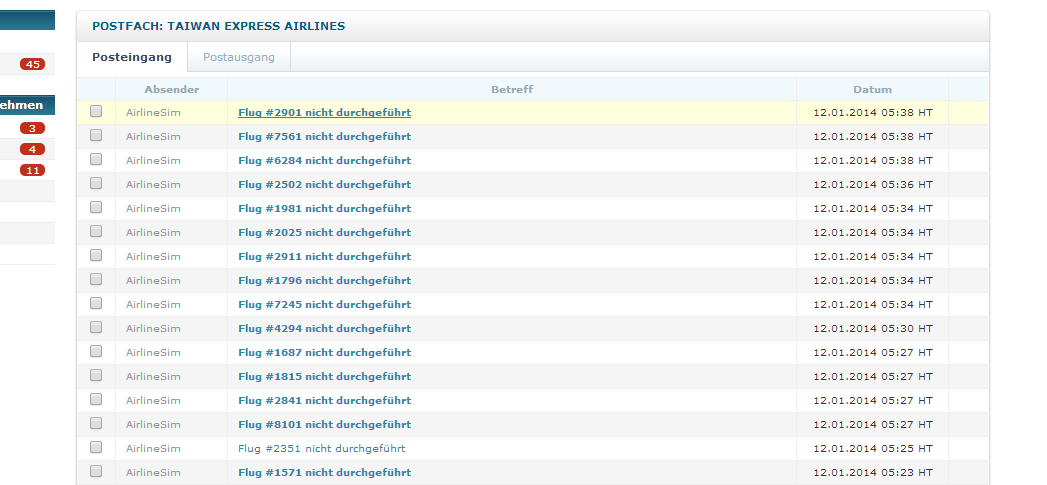The width and height of the screenshot is (1047, 485).
Task: Open message Flug #1687 nicht durchgeführt
Action: coord(325,353)
